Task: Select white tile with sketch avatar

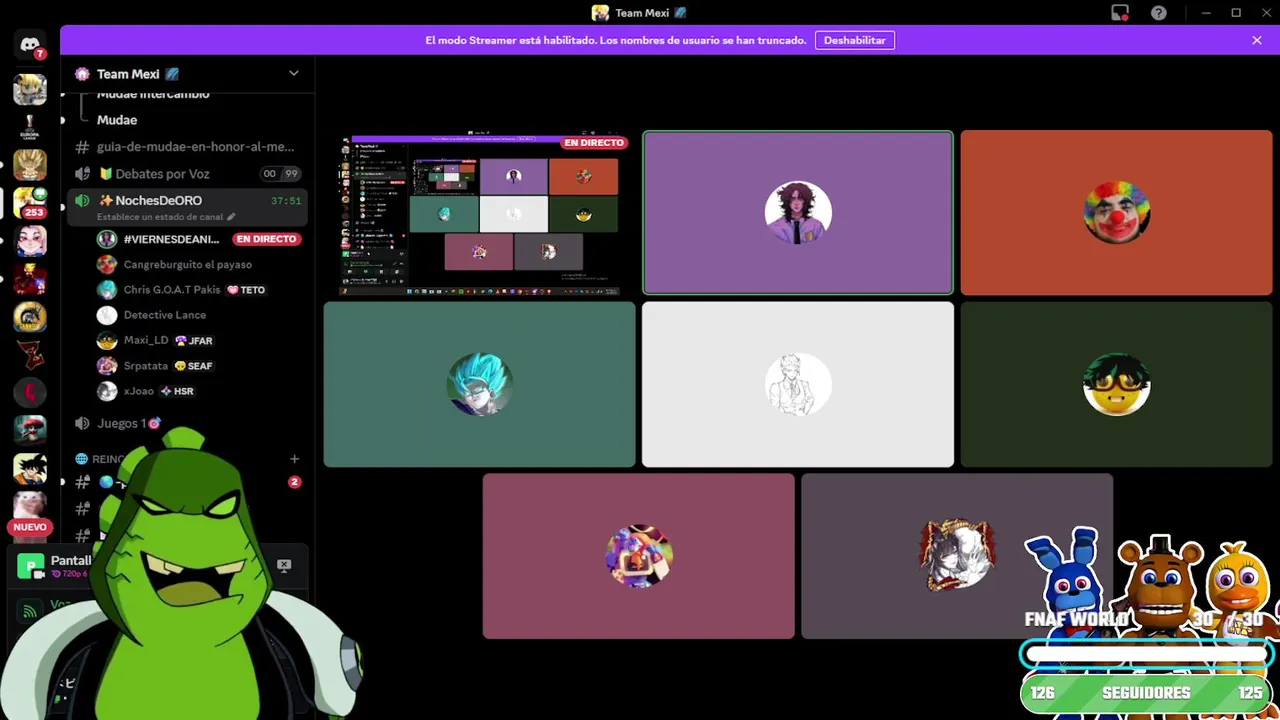Action: (798, 385)
